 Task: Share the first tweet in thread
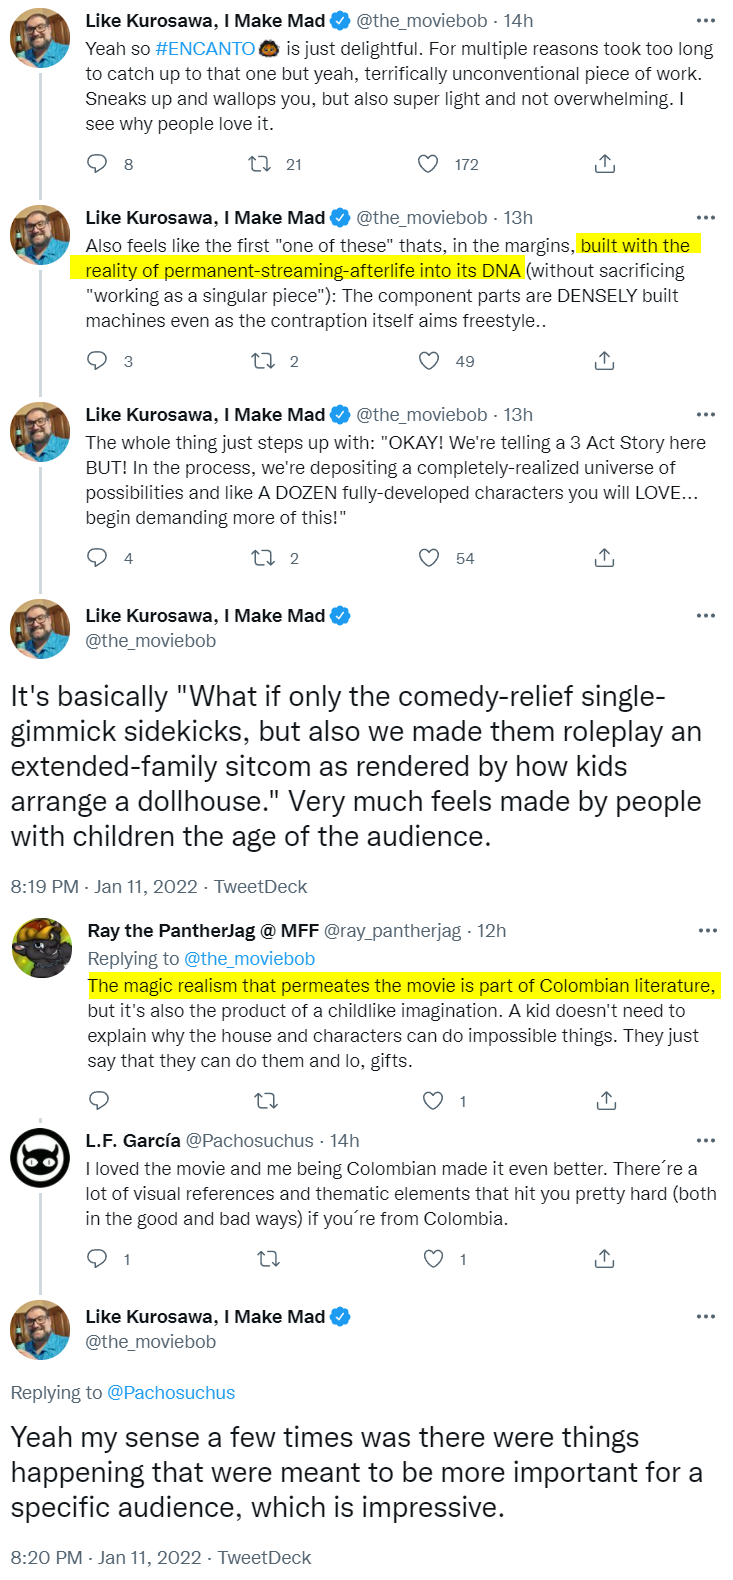pos(605,164)
